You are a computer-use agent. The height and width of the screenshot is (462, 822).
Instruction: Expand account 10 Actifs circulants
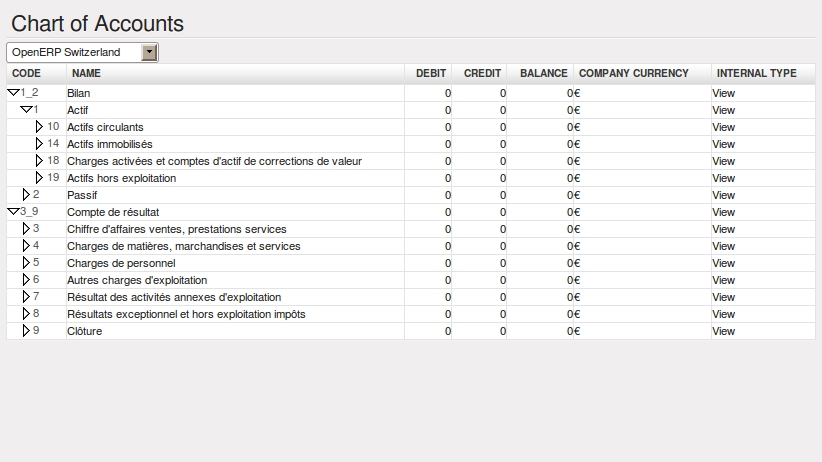tap(40, 127)
